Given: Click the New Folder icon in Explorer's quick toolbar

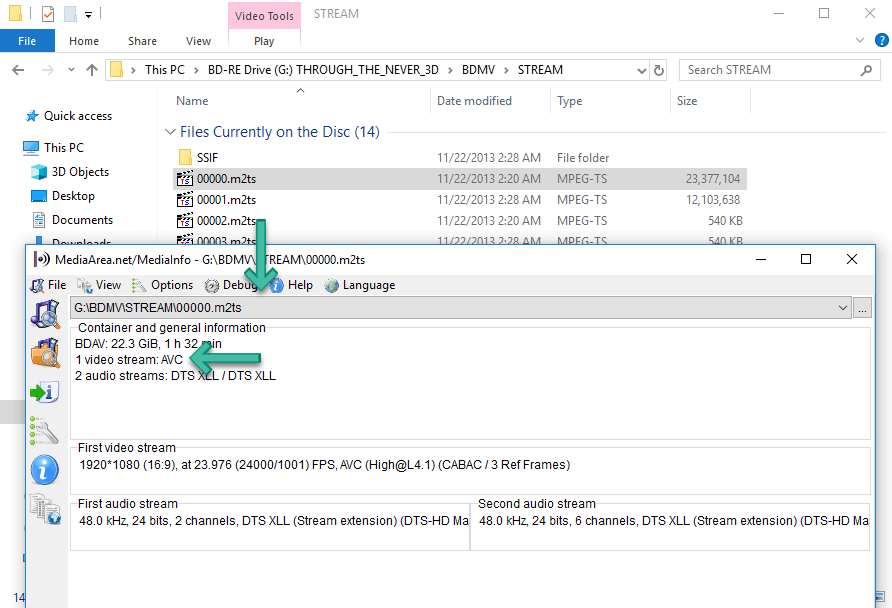Looking at the screenshot, I should [x=70, y=13].
